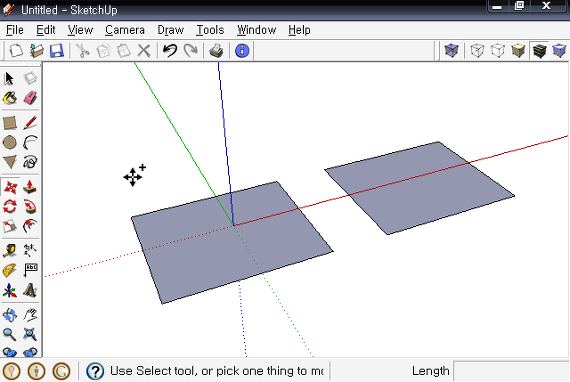This screenshot has height=382, width=570.
Task: Create a new document with New icon
Action: coord(16,51)
